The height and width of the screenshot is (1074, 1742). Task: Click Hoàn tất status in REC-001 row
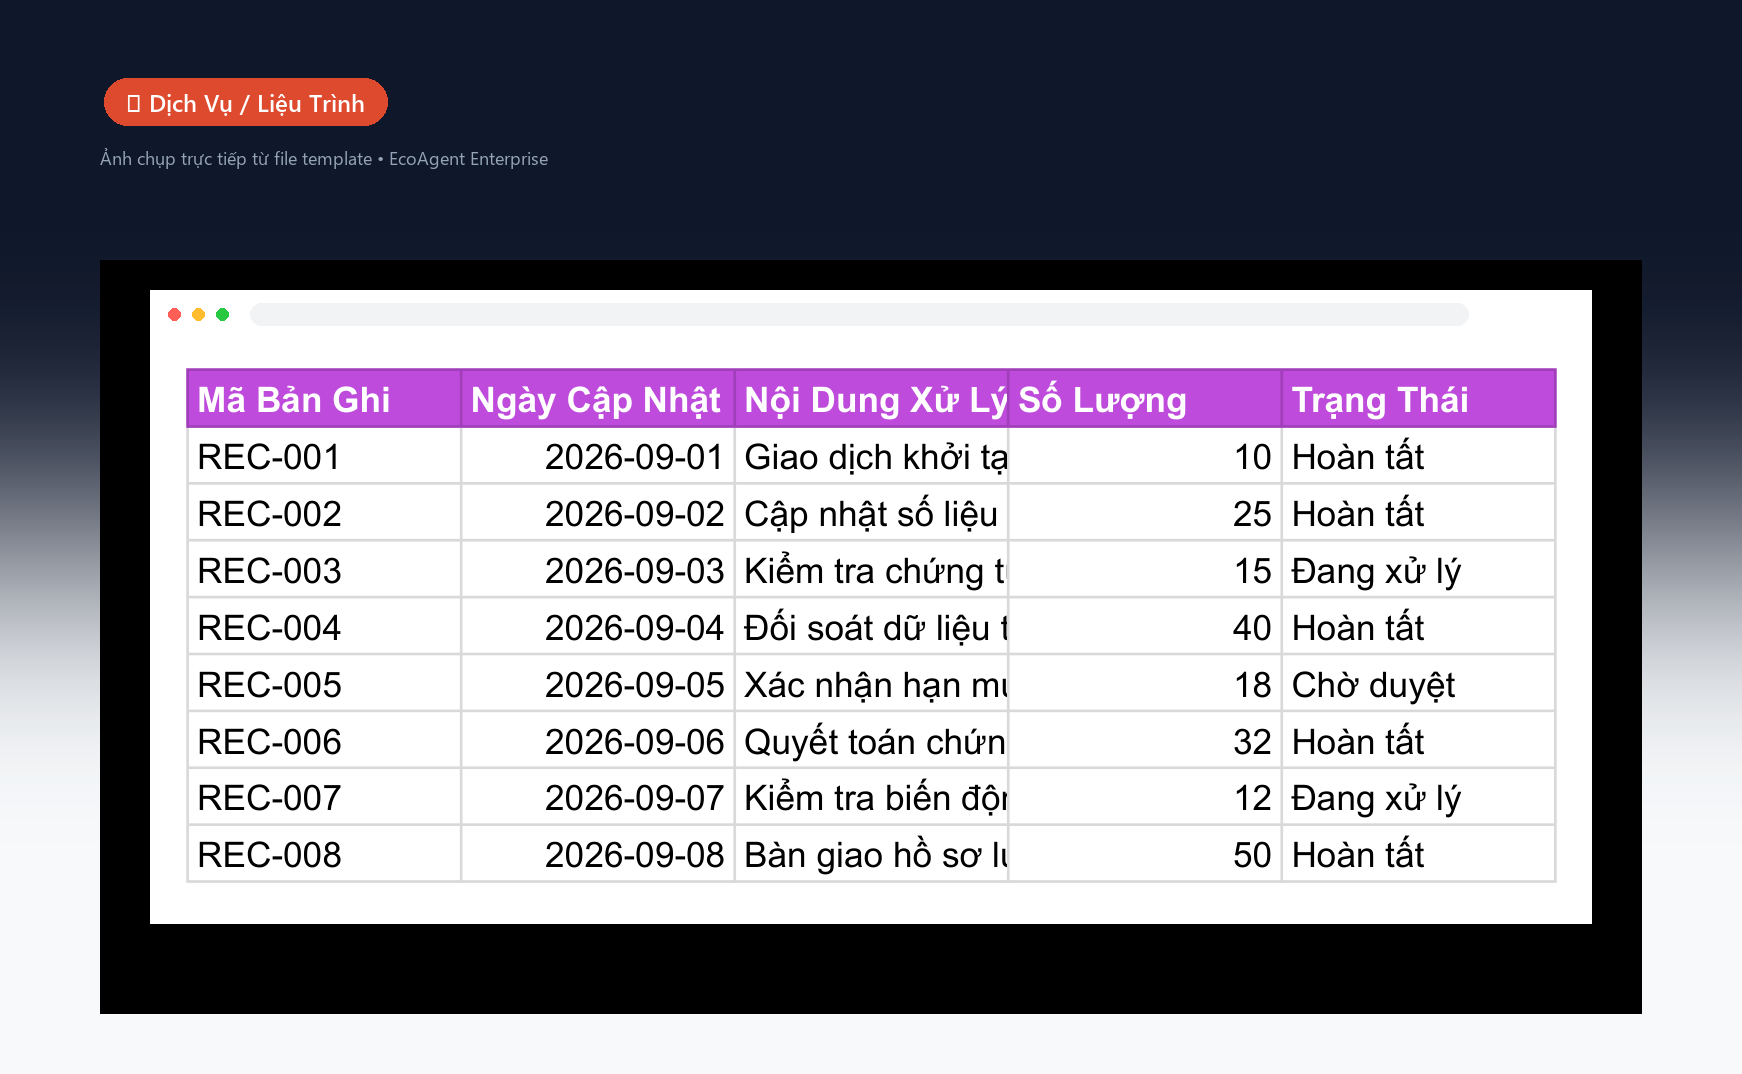(x=1418, y=456)
